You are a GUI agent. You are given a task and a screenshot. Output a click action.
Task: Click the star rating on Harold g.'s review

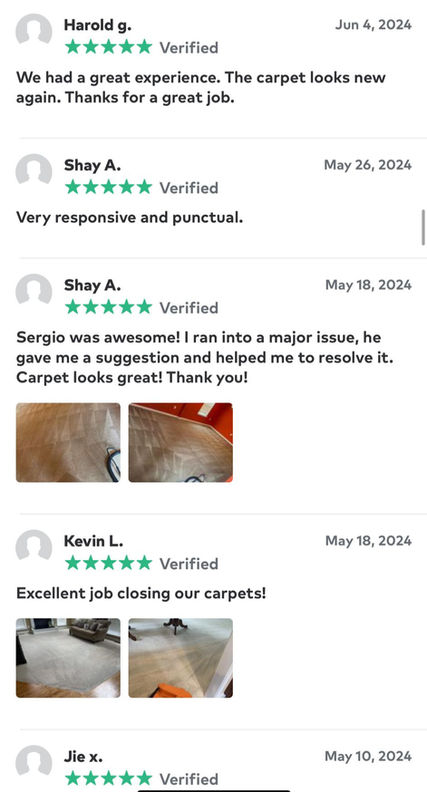tap(108, 47)
